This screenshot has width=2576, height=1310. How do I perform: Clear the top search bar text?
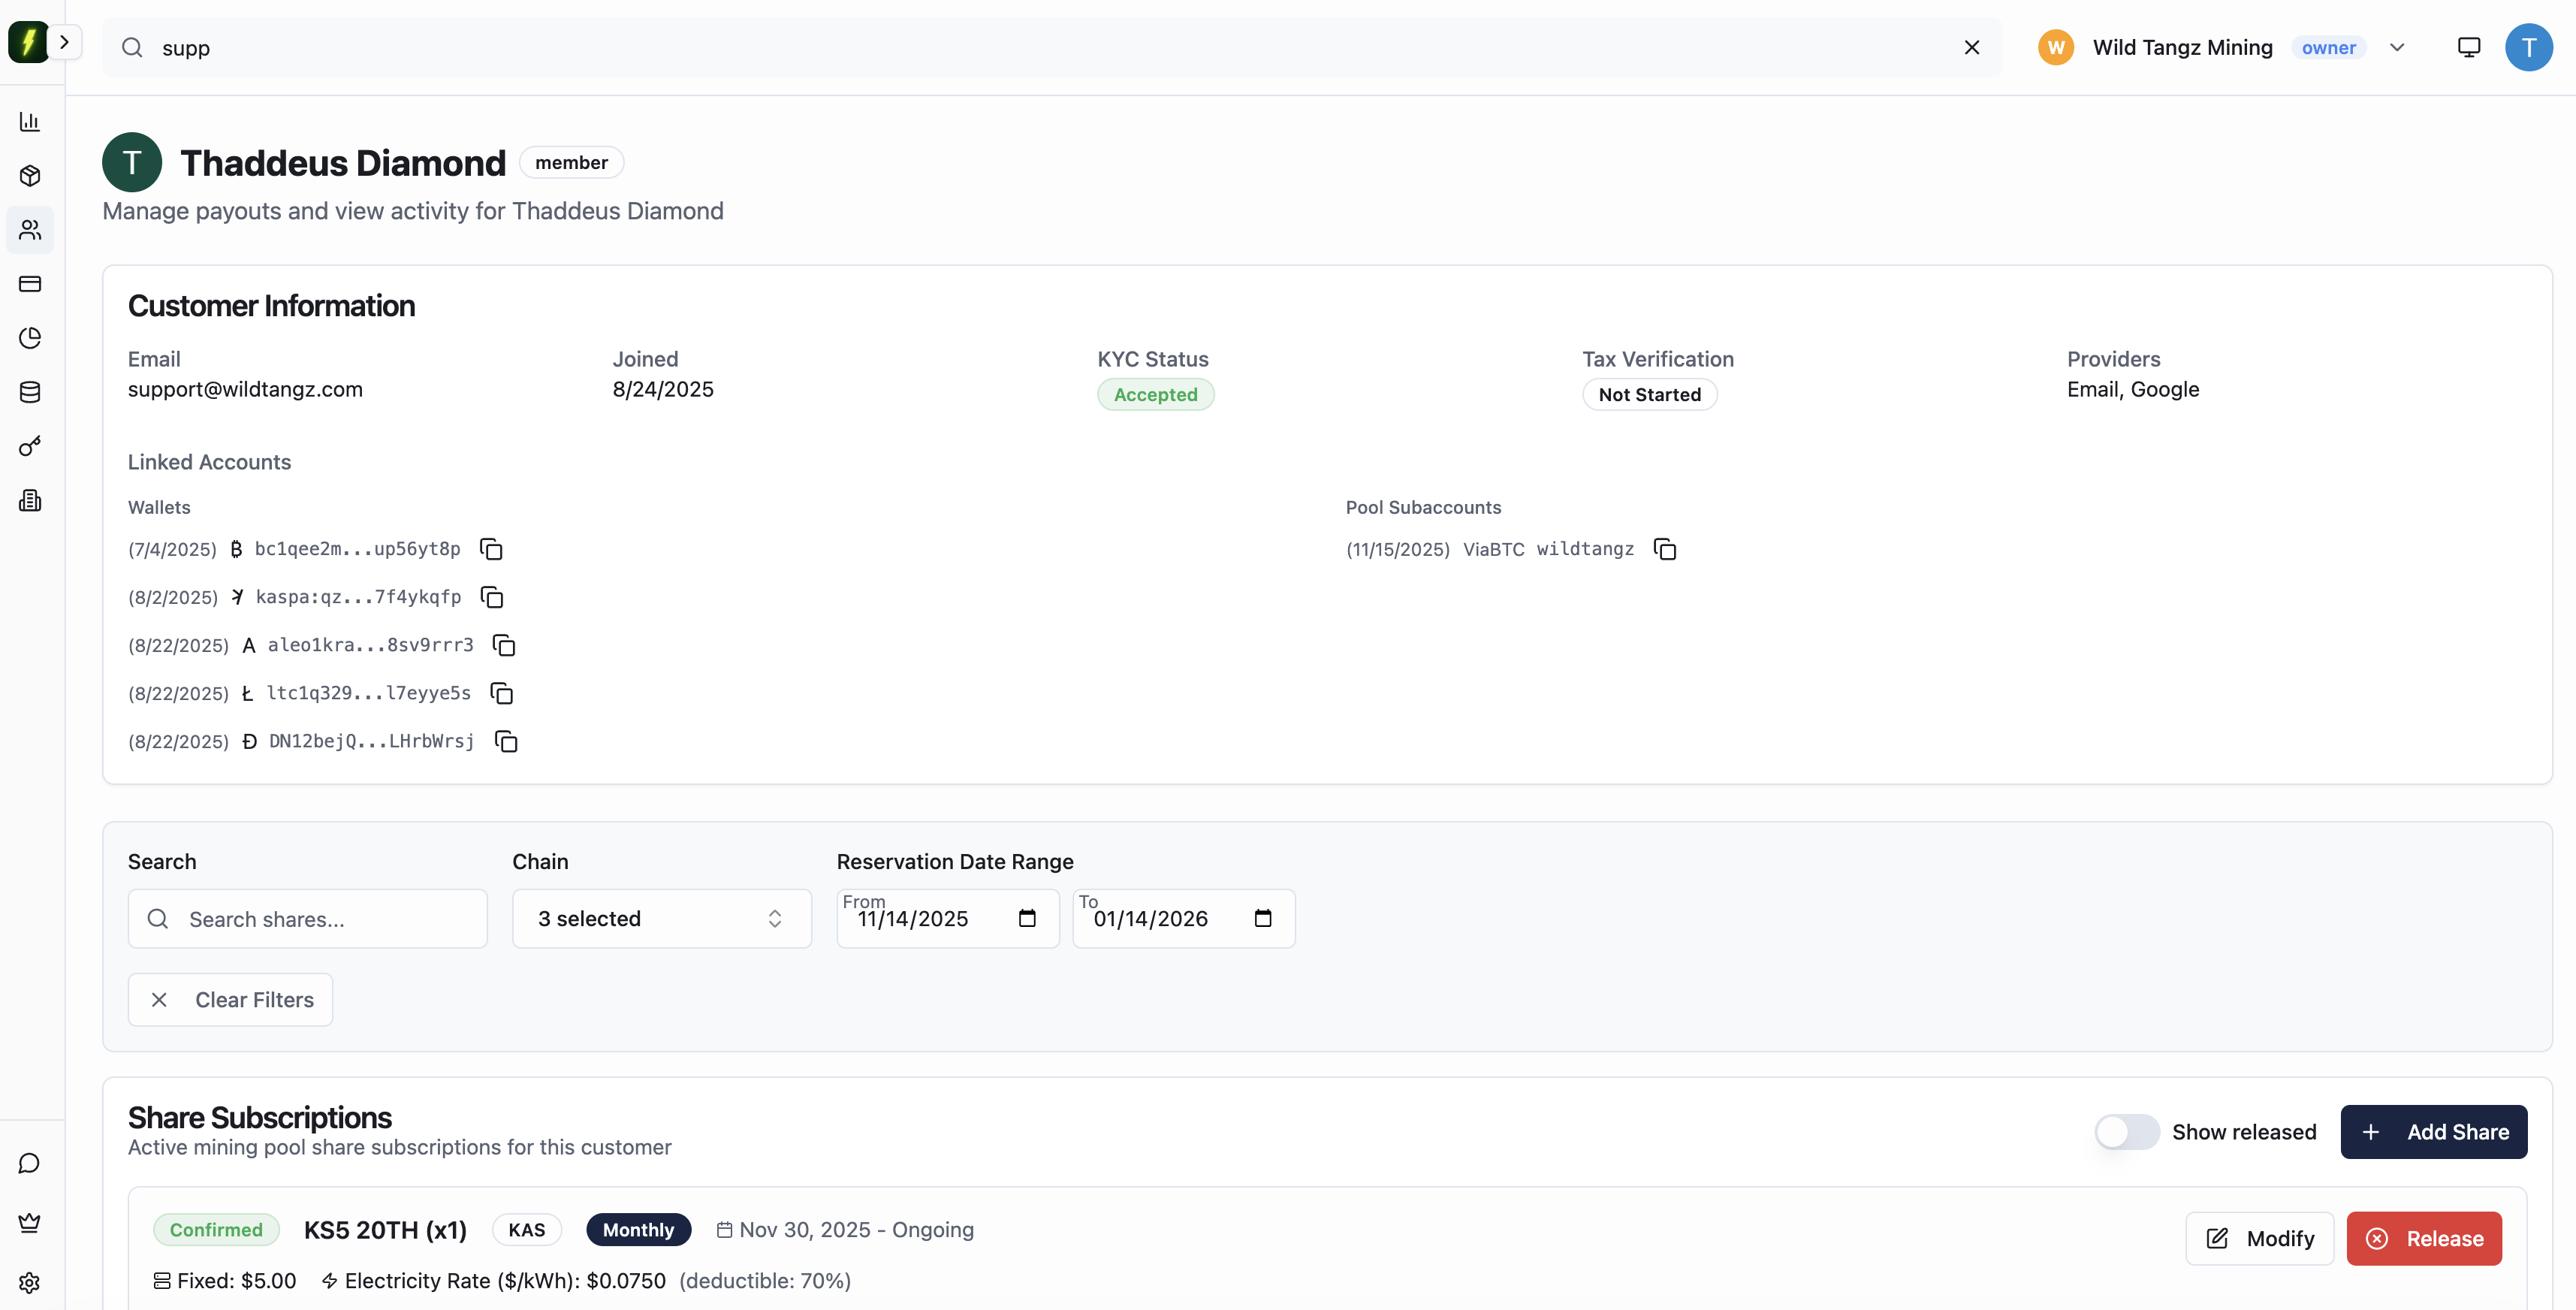coord(1972,47)
